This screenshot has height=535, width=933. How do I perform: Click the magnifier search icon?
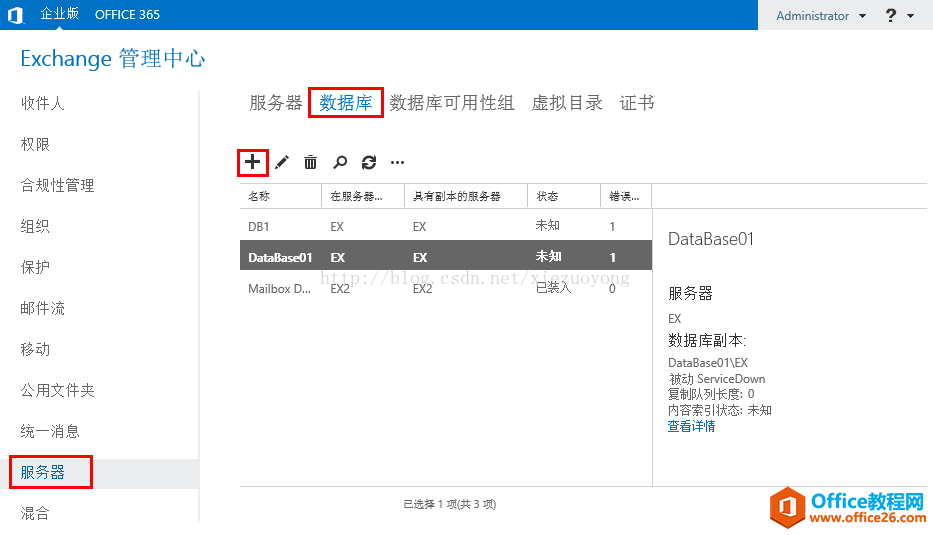tap(340, 162)
